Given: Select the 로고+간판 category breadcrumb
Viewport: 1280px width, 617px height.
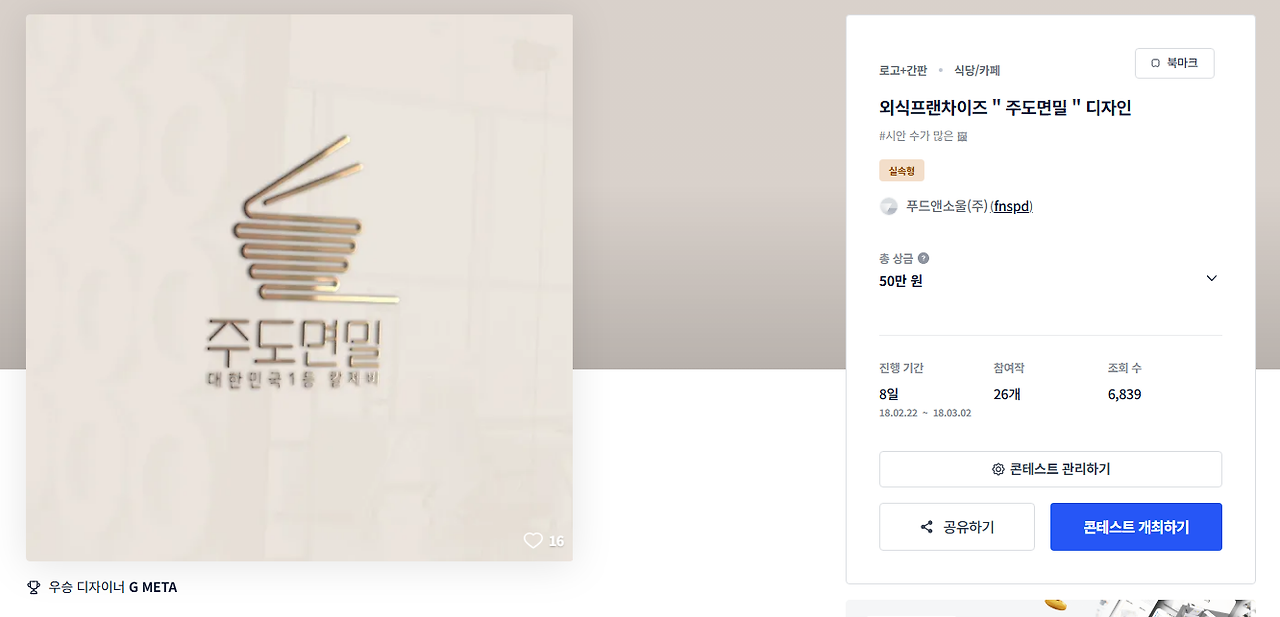Looking at the screenshot, I should tap(903, 70).
